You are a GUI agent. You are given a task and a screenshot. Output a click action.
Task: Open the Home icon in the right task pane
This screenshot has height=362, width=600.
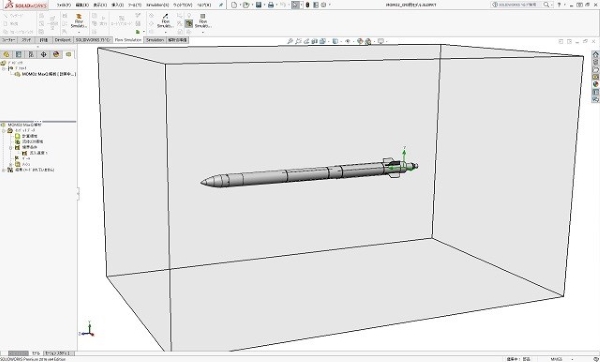pos(595,55)
